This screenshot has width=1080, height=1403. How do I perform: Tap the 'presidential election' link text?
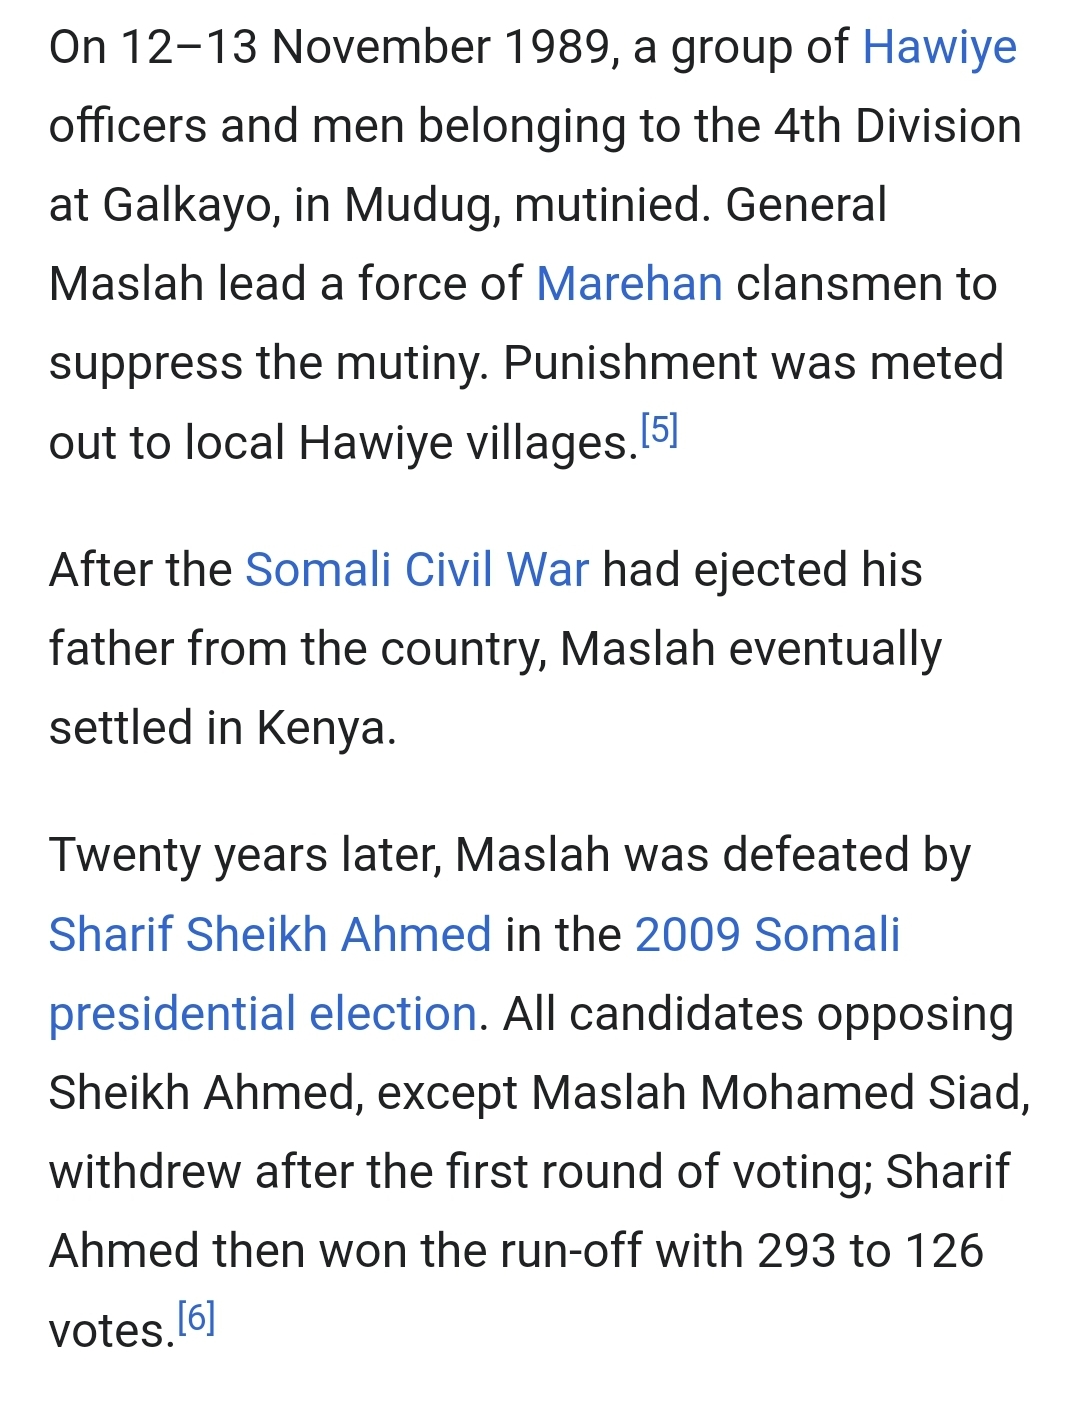(x=263, y=1014)
